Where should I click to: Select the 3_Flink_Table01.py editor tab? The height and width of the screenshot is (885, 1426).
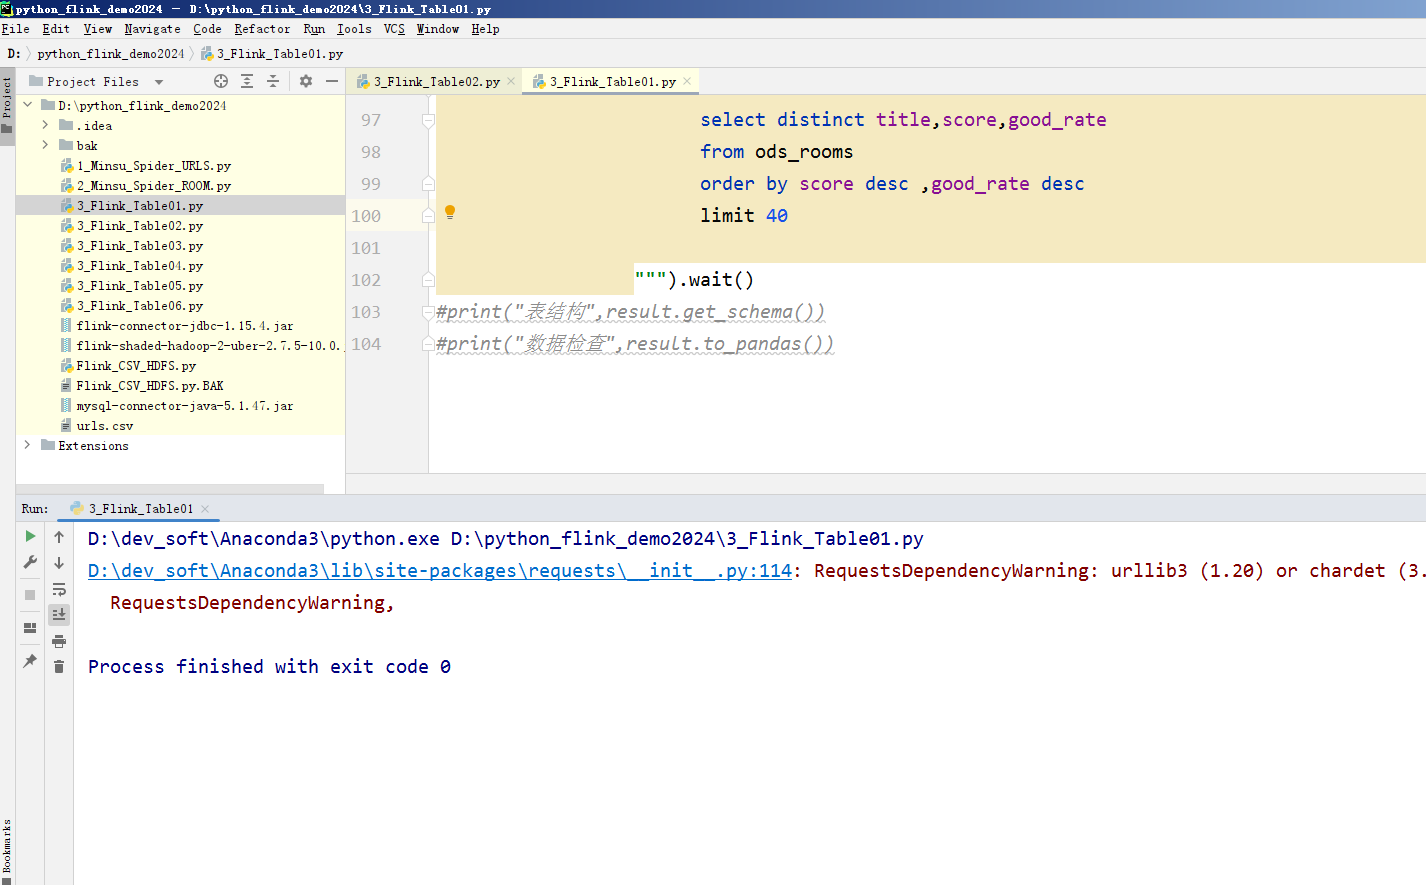tap(612, 82)
